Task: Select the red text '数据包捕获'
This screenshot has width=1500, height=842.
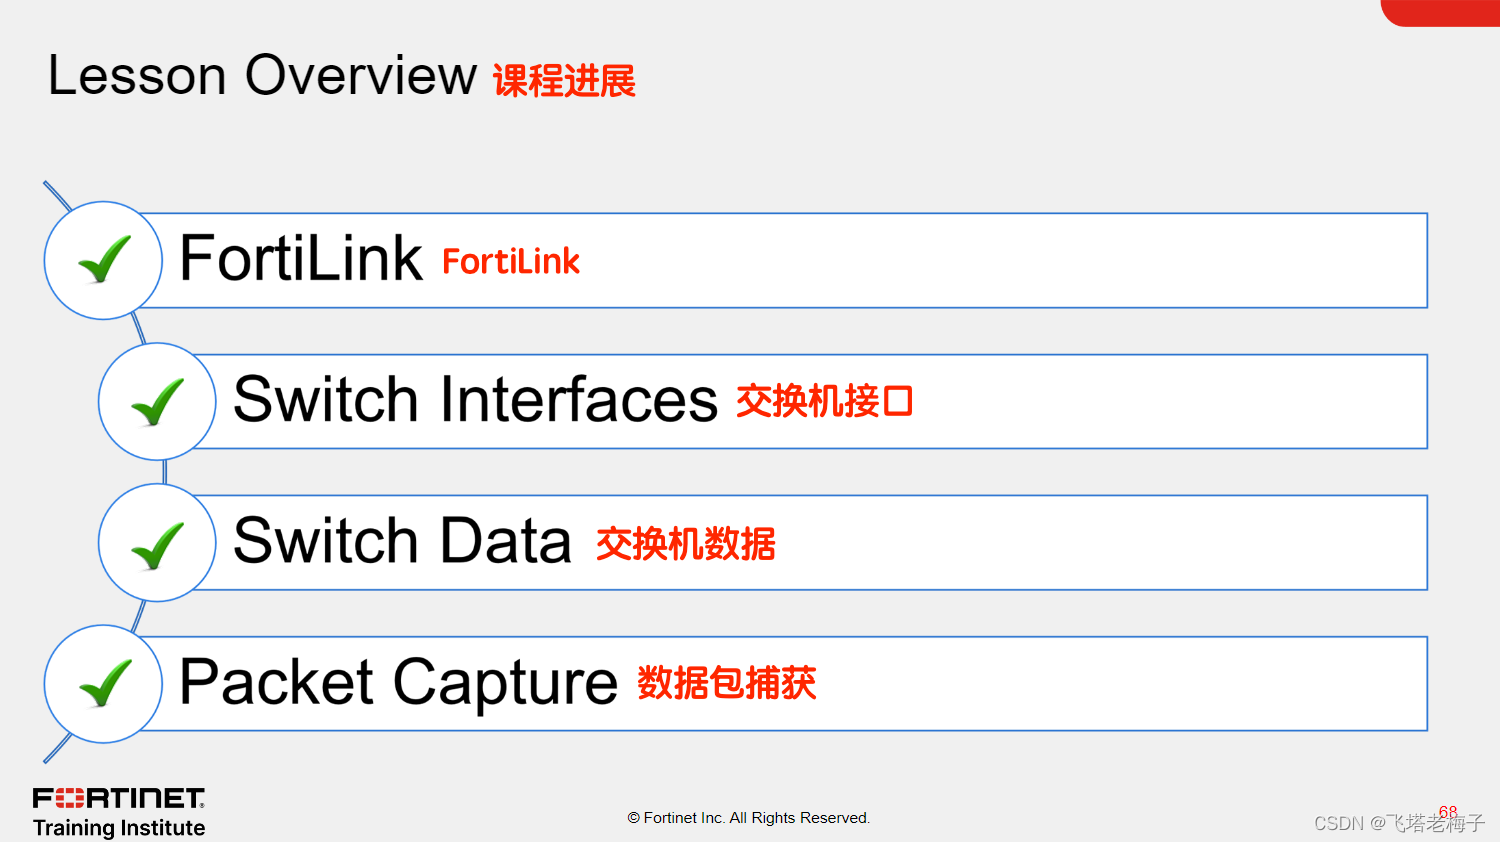Action: click(727, 683)
